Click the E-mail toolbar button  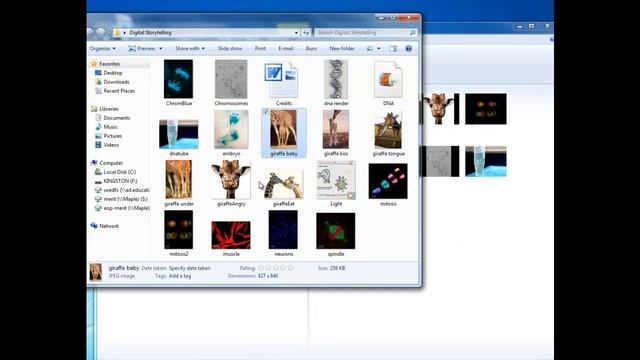pyautogui.click(x=286, y=49)
